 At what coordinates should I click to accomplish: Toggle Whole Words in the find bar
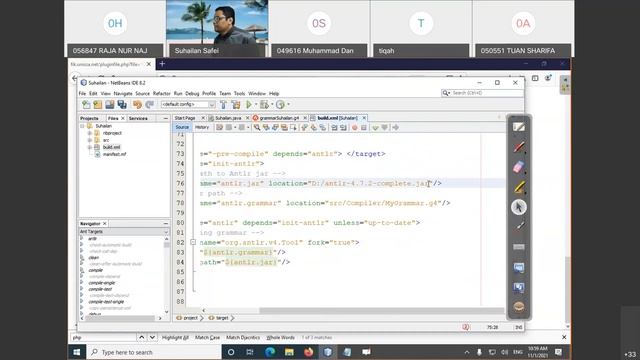tap(280, 338)
